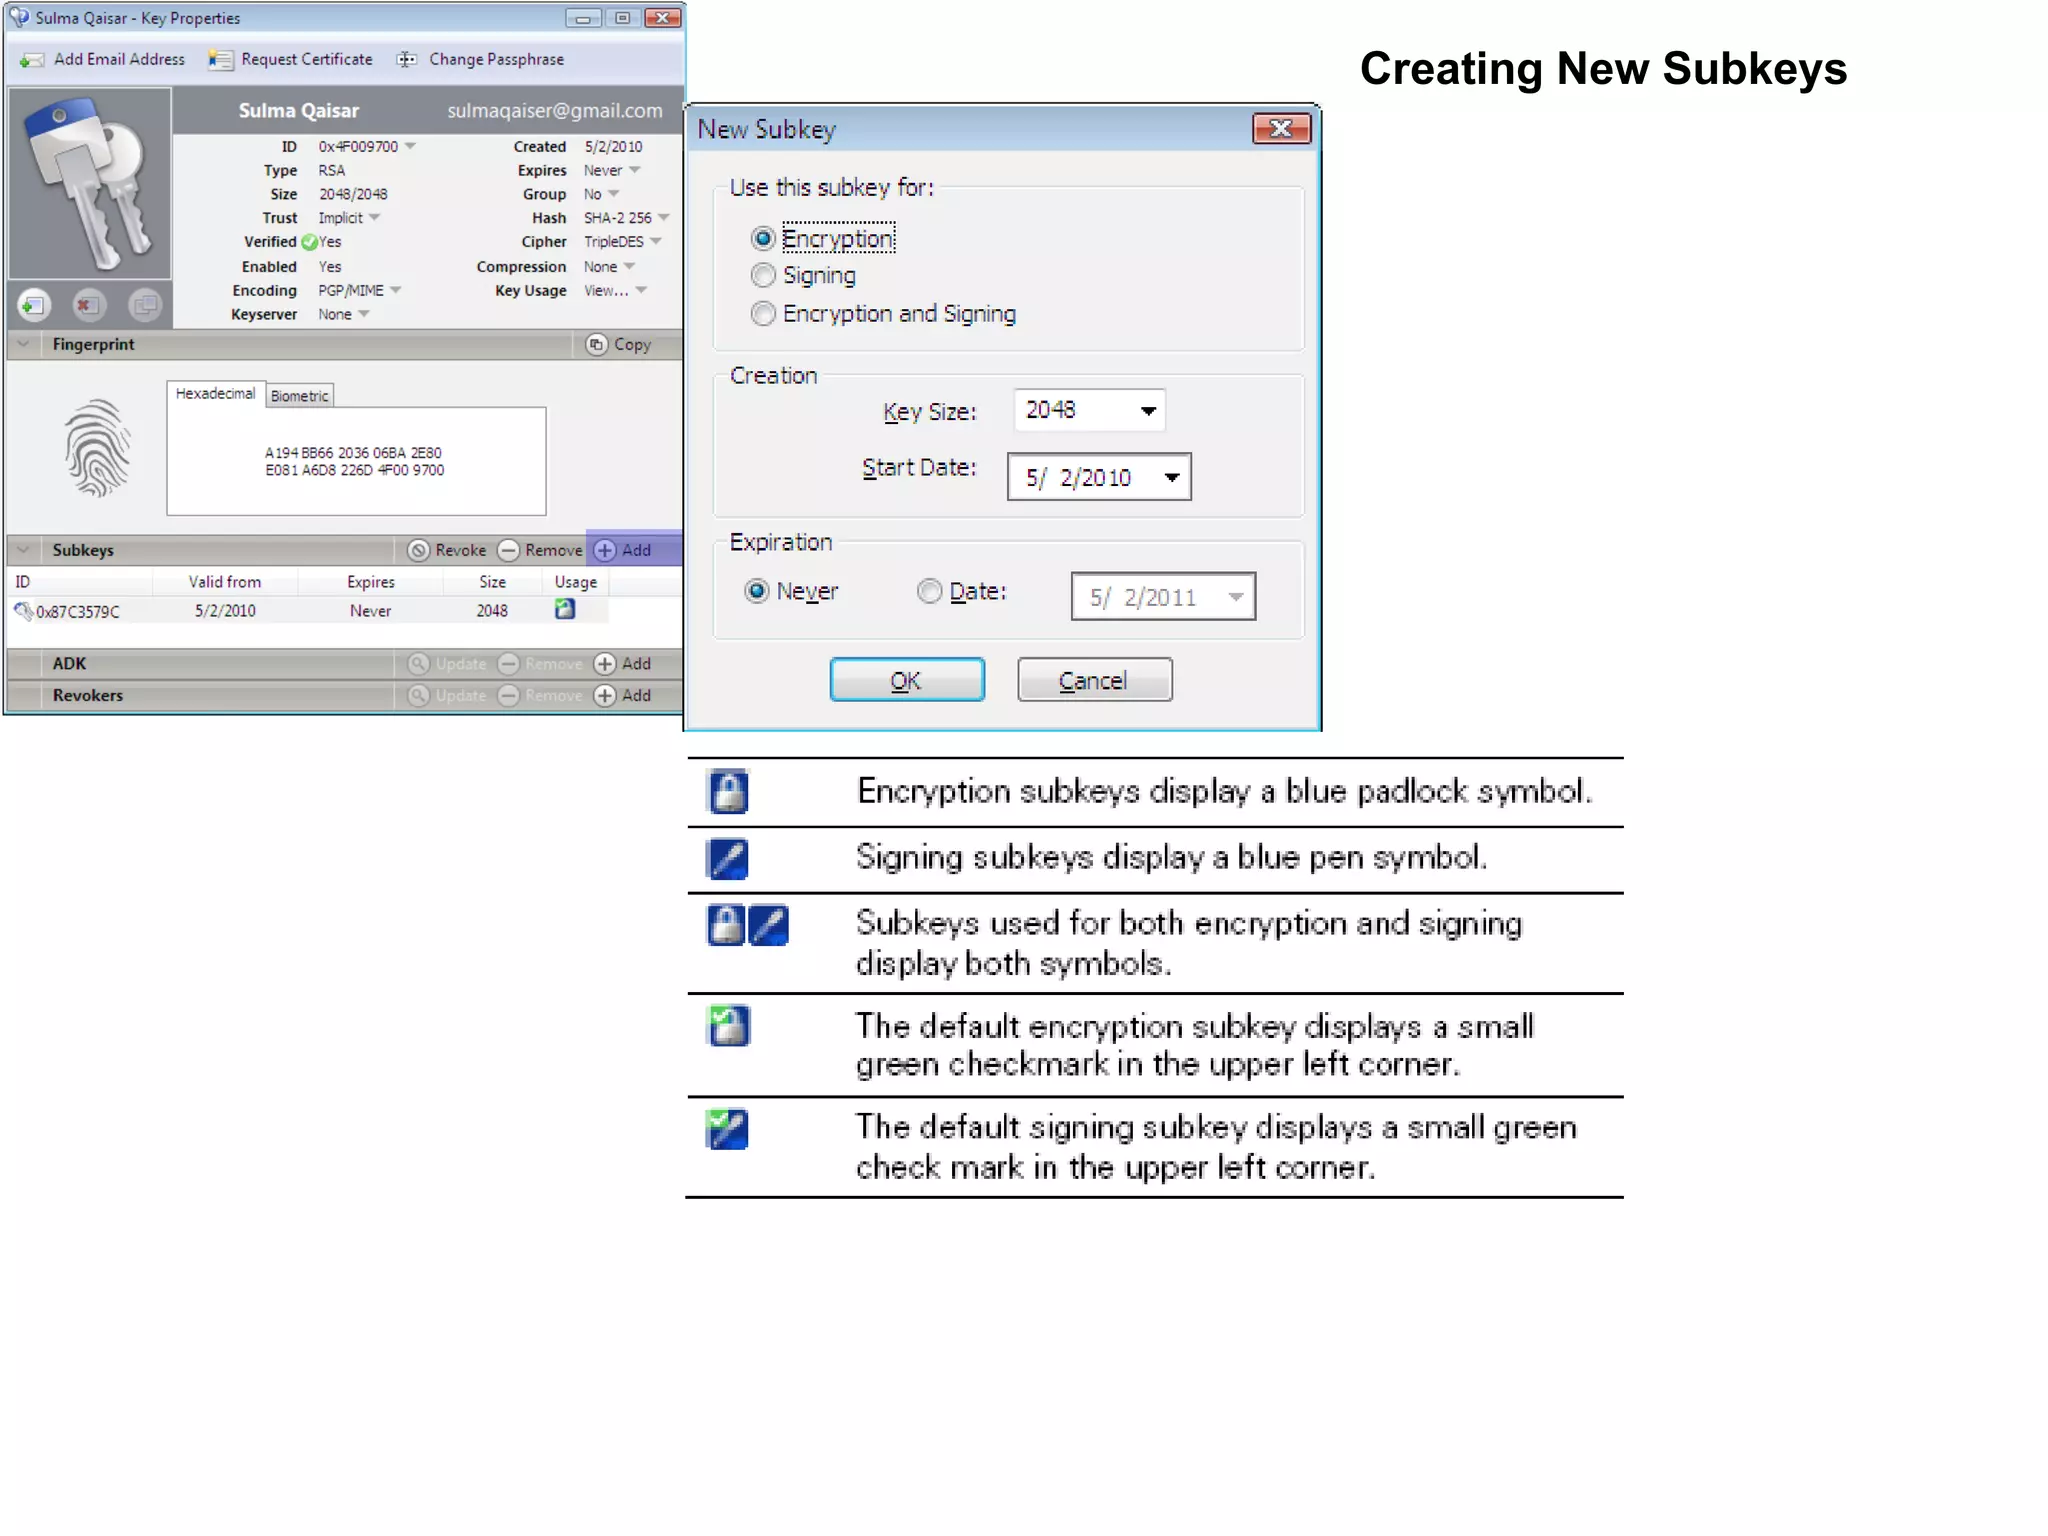Click the Size column header in Subkeys
The image size is (2048, 1536).
click(x=492, y=582)
